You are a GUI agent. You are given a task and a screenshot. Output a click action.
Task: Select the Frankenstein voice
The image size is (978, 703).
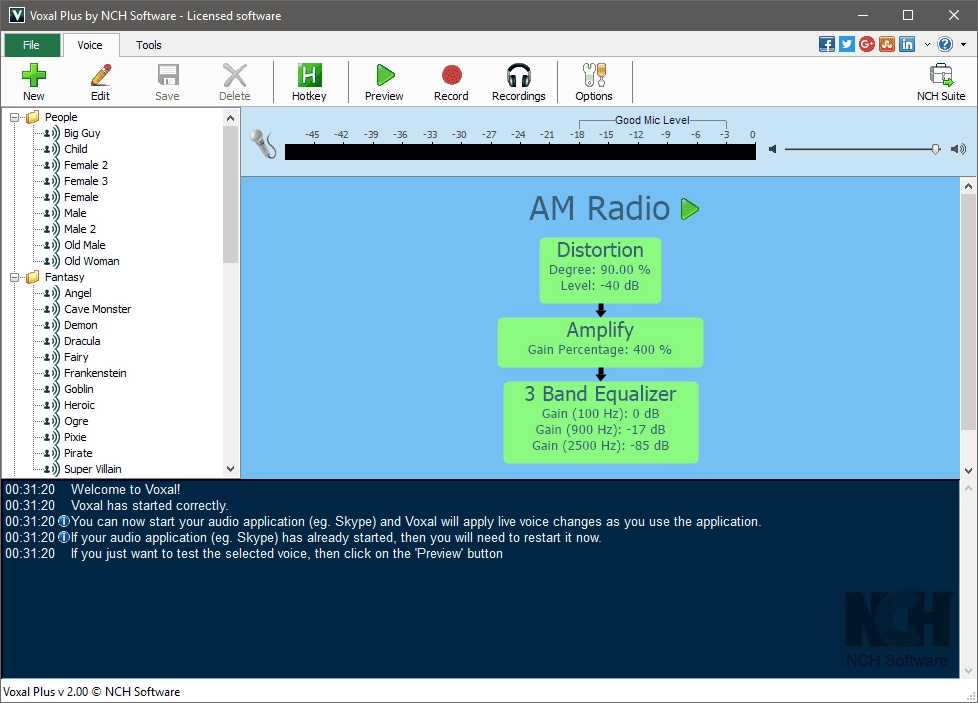[x=95, y=373]
